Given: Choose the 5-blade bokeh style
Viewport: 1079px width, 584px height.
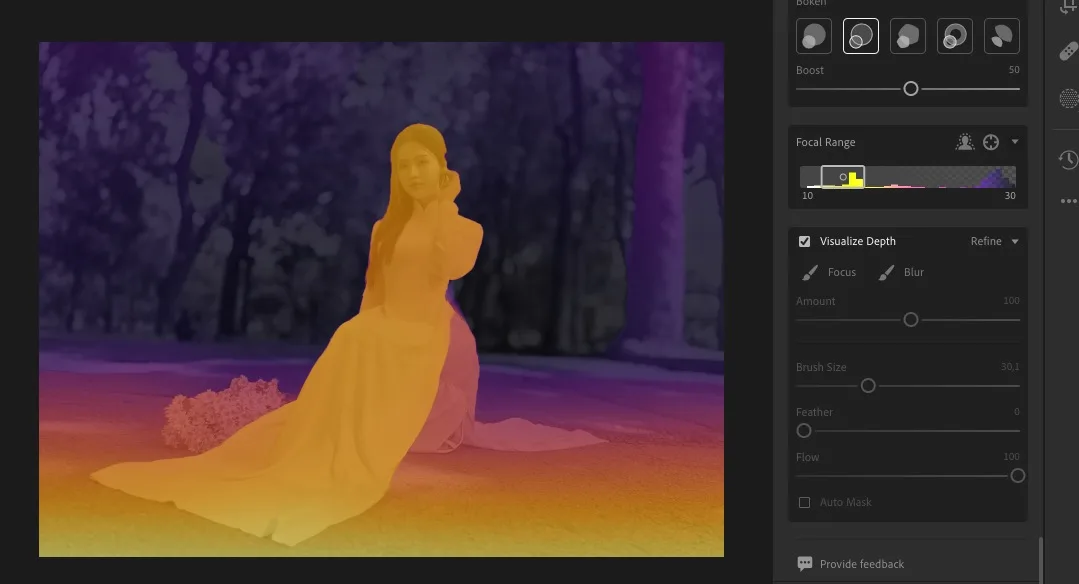Looking at the screenshot, I should (908, 36).
